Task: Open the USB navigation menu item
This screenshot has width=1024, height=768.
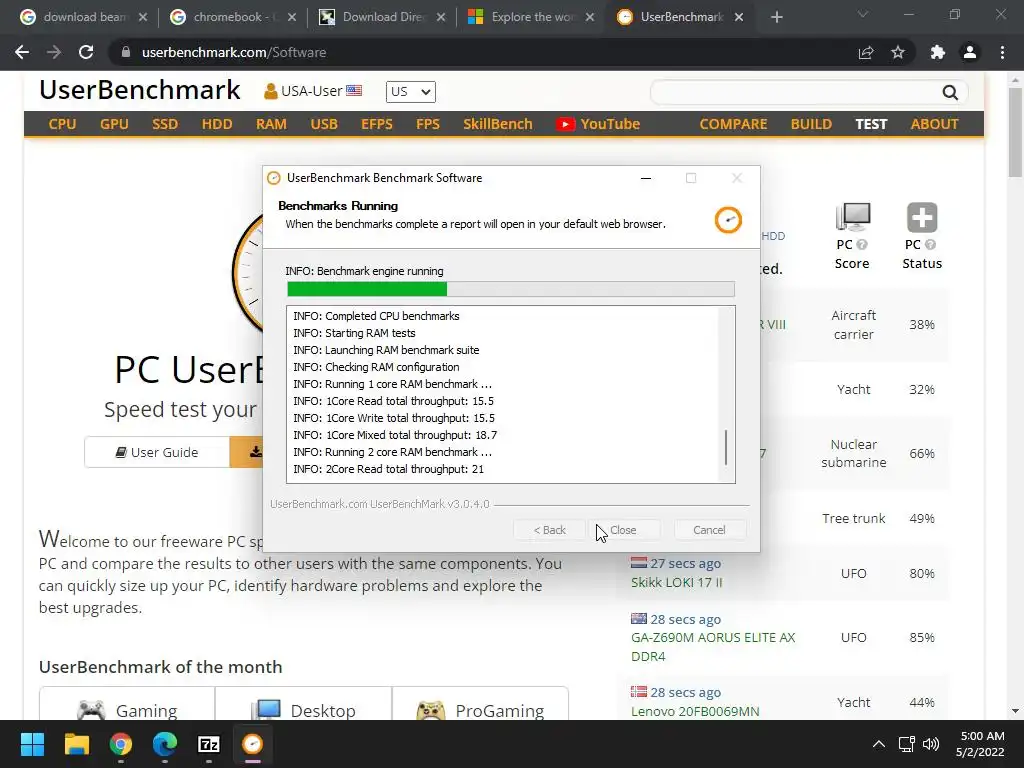Action: [324, 124]
